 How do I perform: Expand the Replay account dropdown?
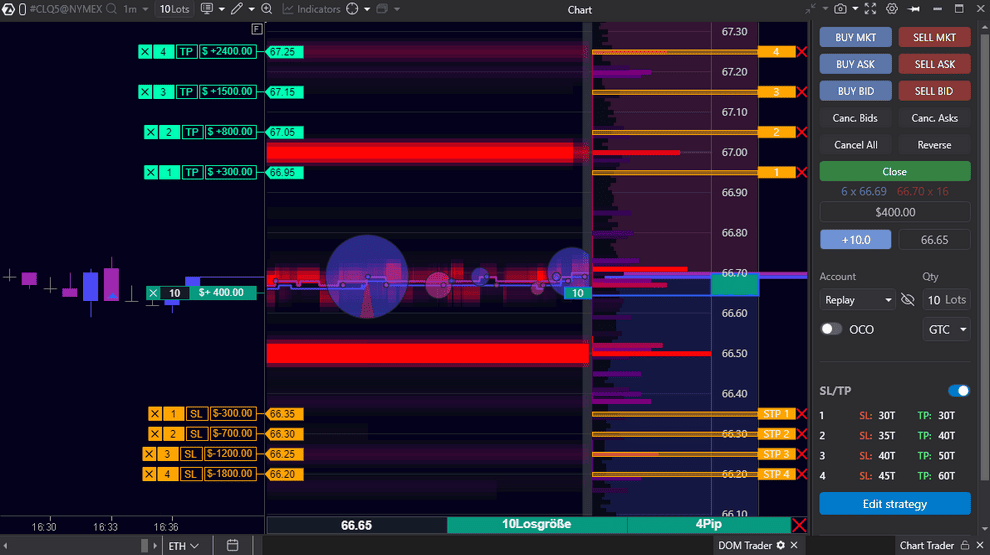pyautogui.click(x=858, y=300)
